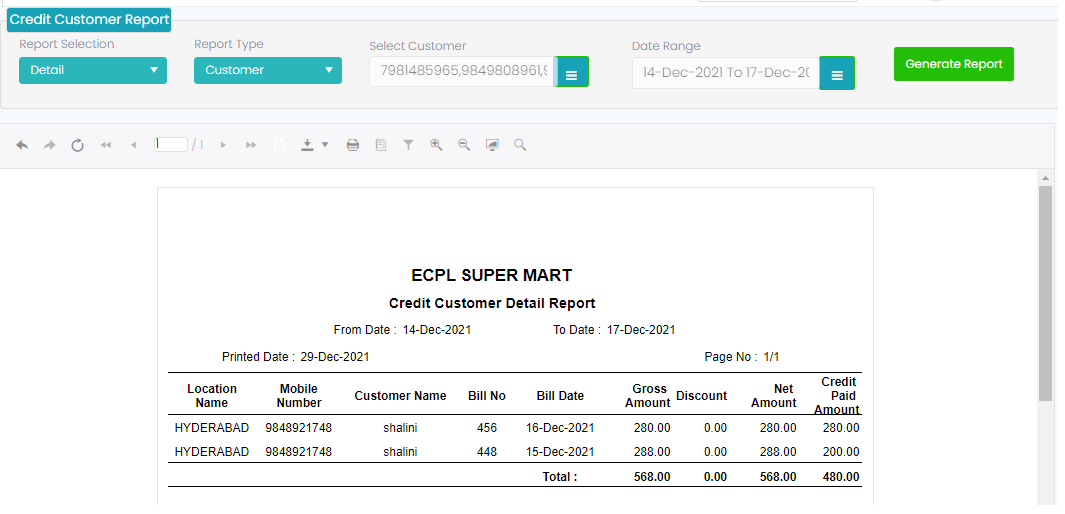Click the Page No 1/1 text
Viewport: 1065px width, 514px height.
742,356
